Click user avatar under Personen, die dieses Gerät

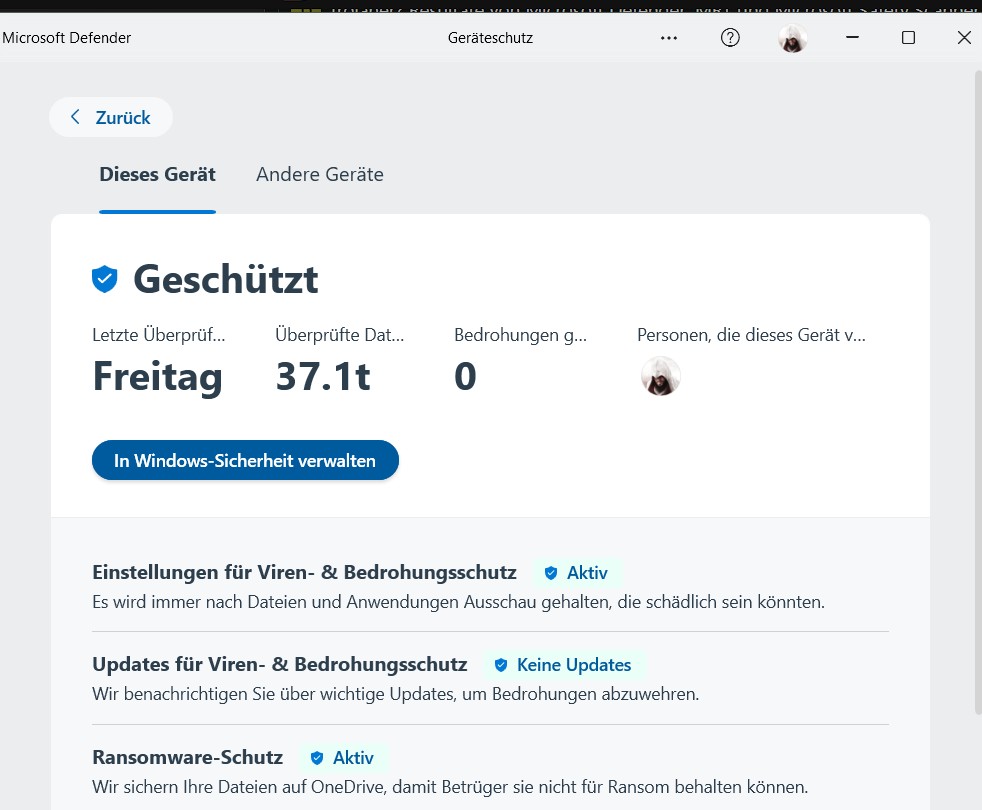(661, 376)
